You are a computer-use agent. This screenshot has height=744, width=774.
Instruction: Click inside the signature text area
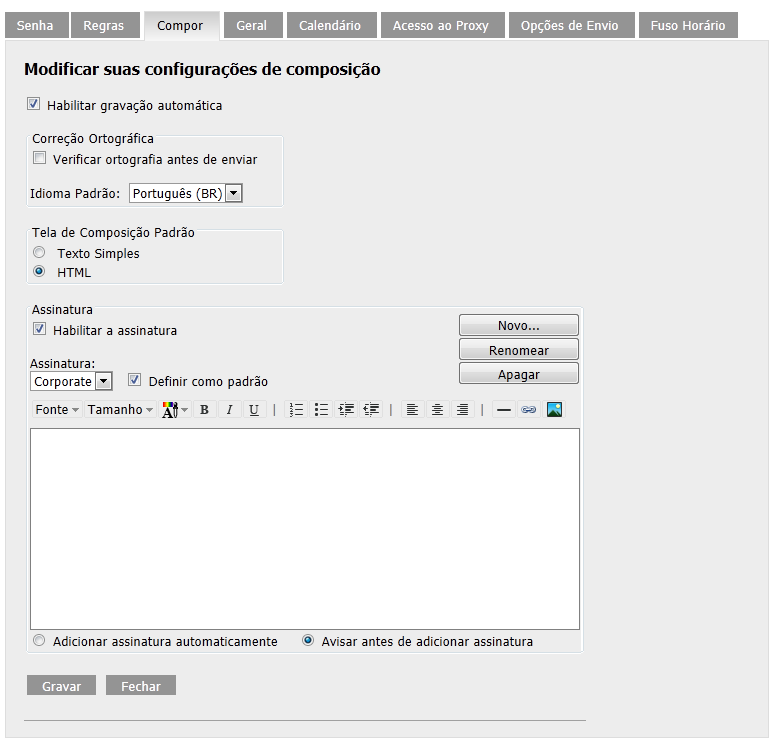pyautogui.click(x=305, y=529)
